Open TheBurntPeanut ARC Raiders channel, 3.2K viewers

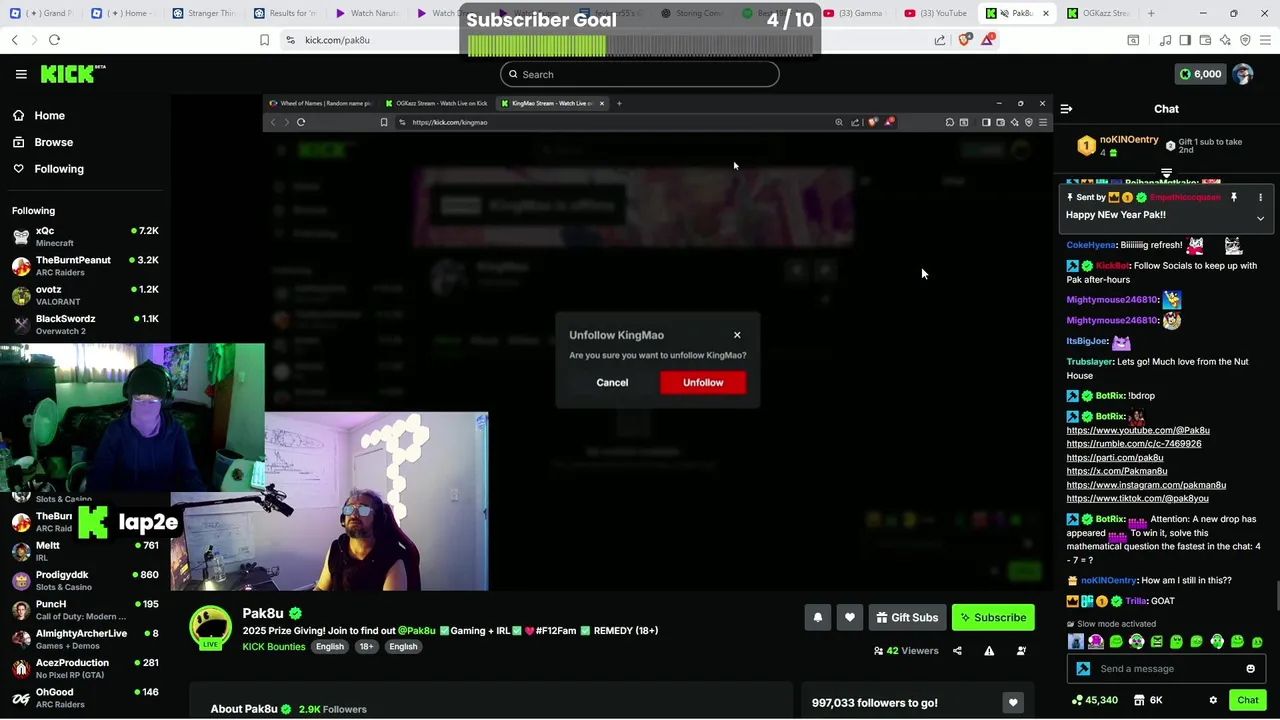pyautogui.click(x=85, y=265)
